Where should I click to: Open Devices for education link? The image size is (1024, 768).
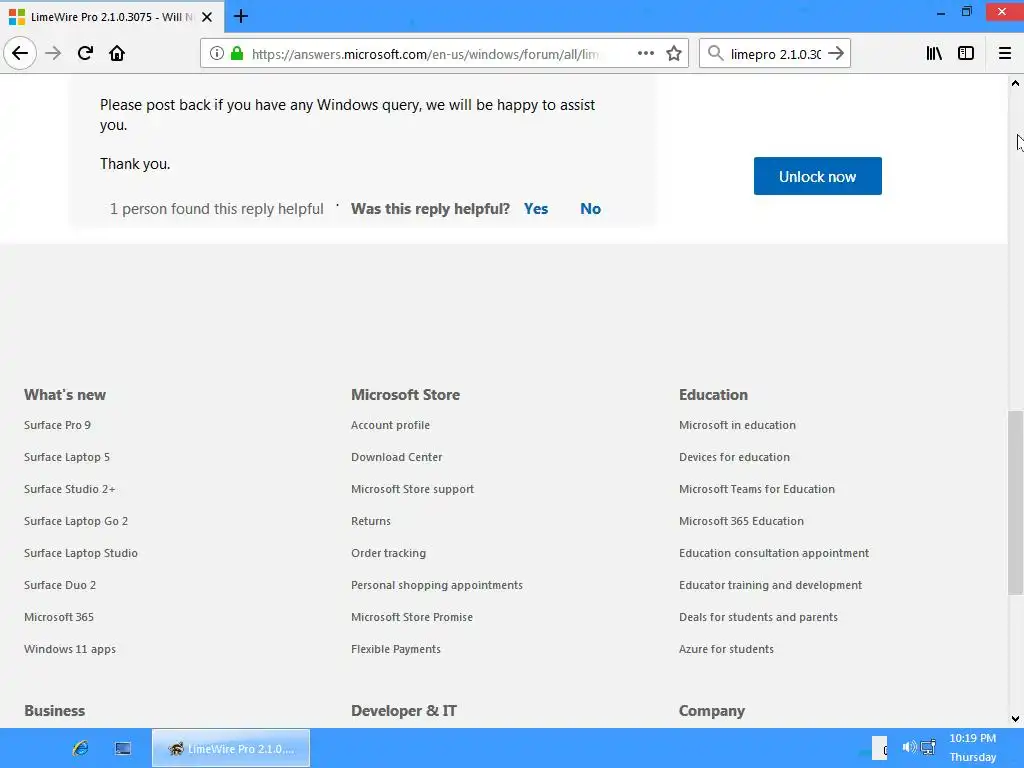pyautogui.click(x=734, y=457)
